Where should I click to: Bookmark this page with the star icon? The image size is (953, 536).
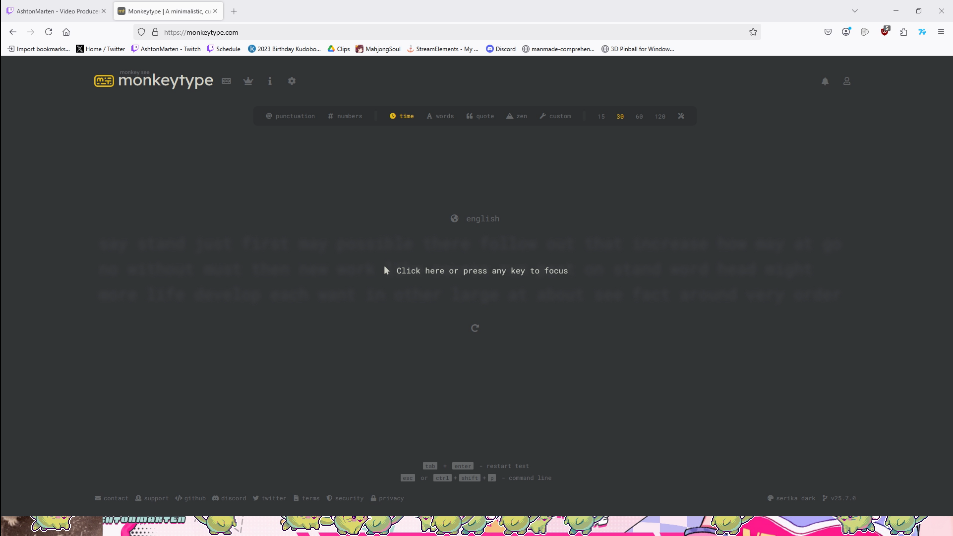753,32
